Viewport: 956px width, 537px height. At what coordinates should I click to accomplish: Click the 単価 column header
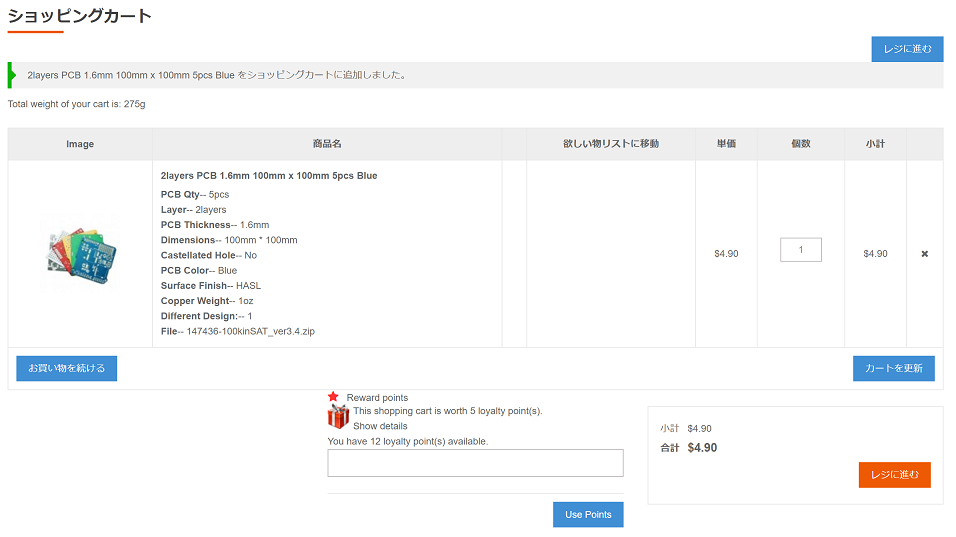pyautogui.click(x=726, y=144)
